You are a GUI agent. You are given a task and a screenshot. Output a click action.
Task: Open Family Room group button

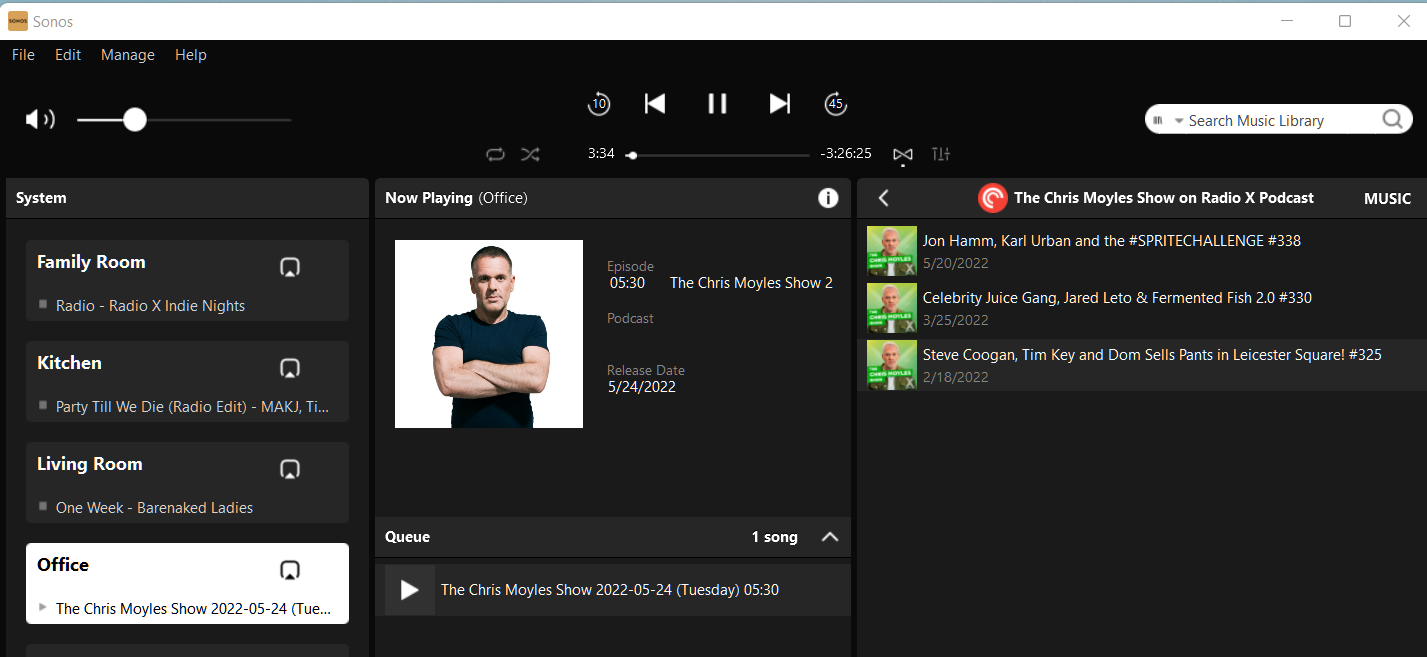[x=290, y=267]
